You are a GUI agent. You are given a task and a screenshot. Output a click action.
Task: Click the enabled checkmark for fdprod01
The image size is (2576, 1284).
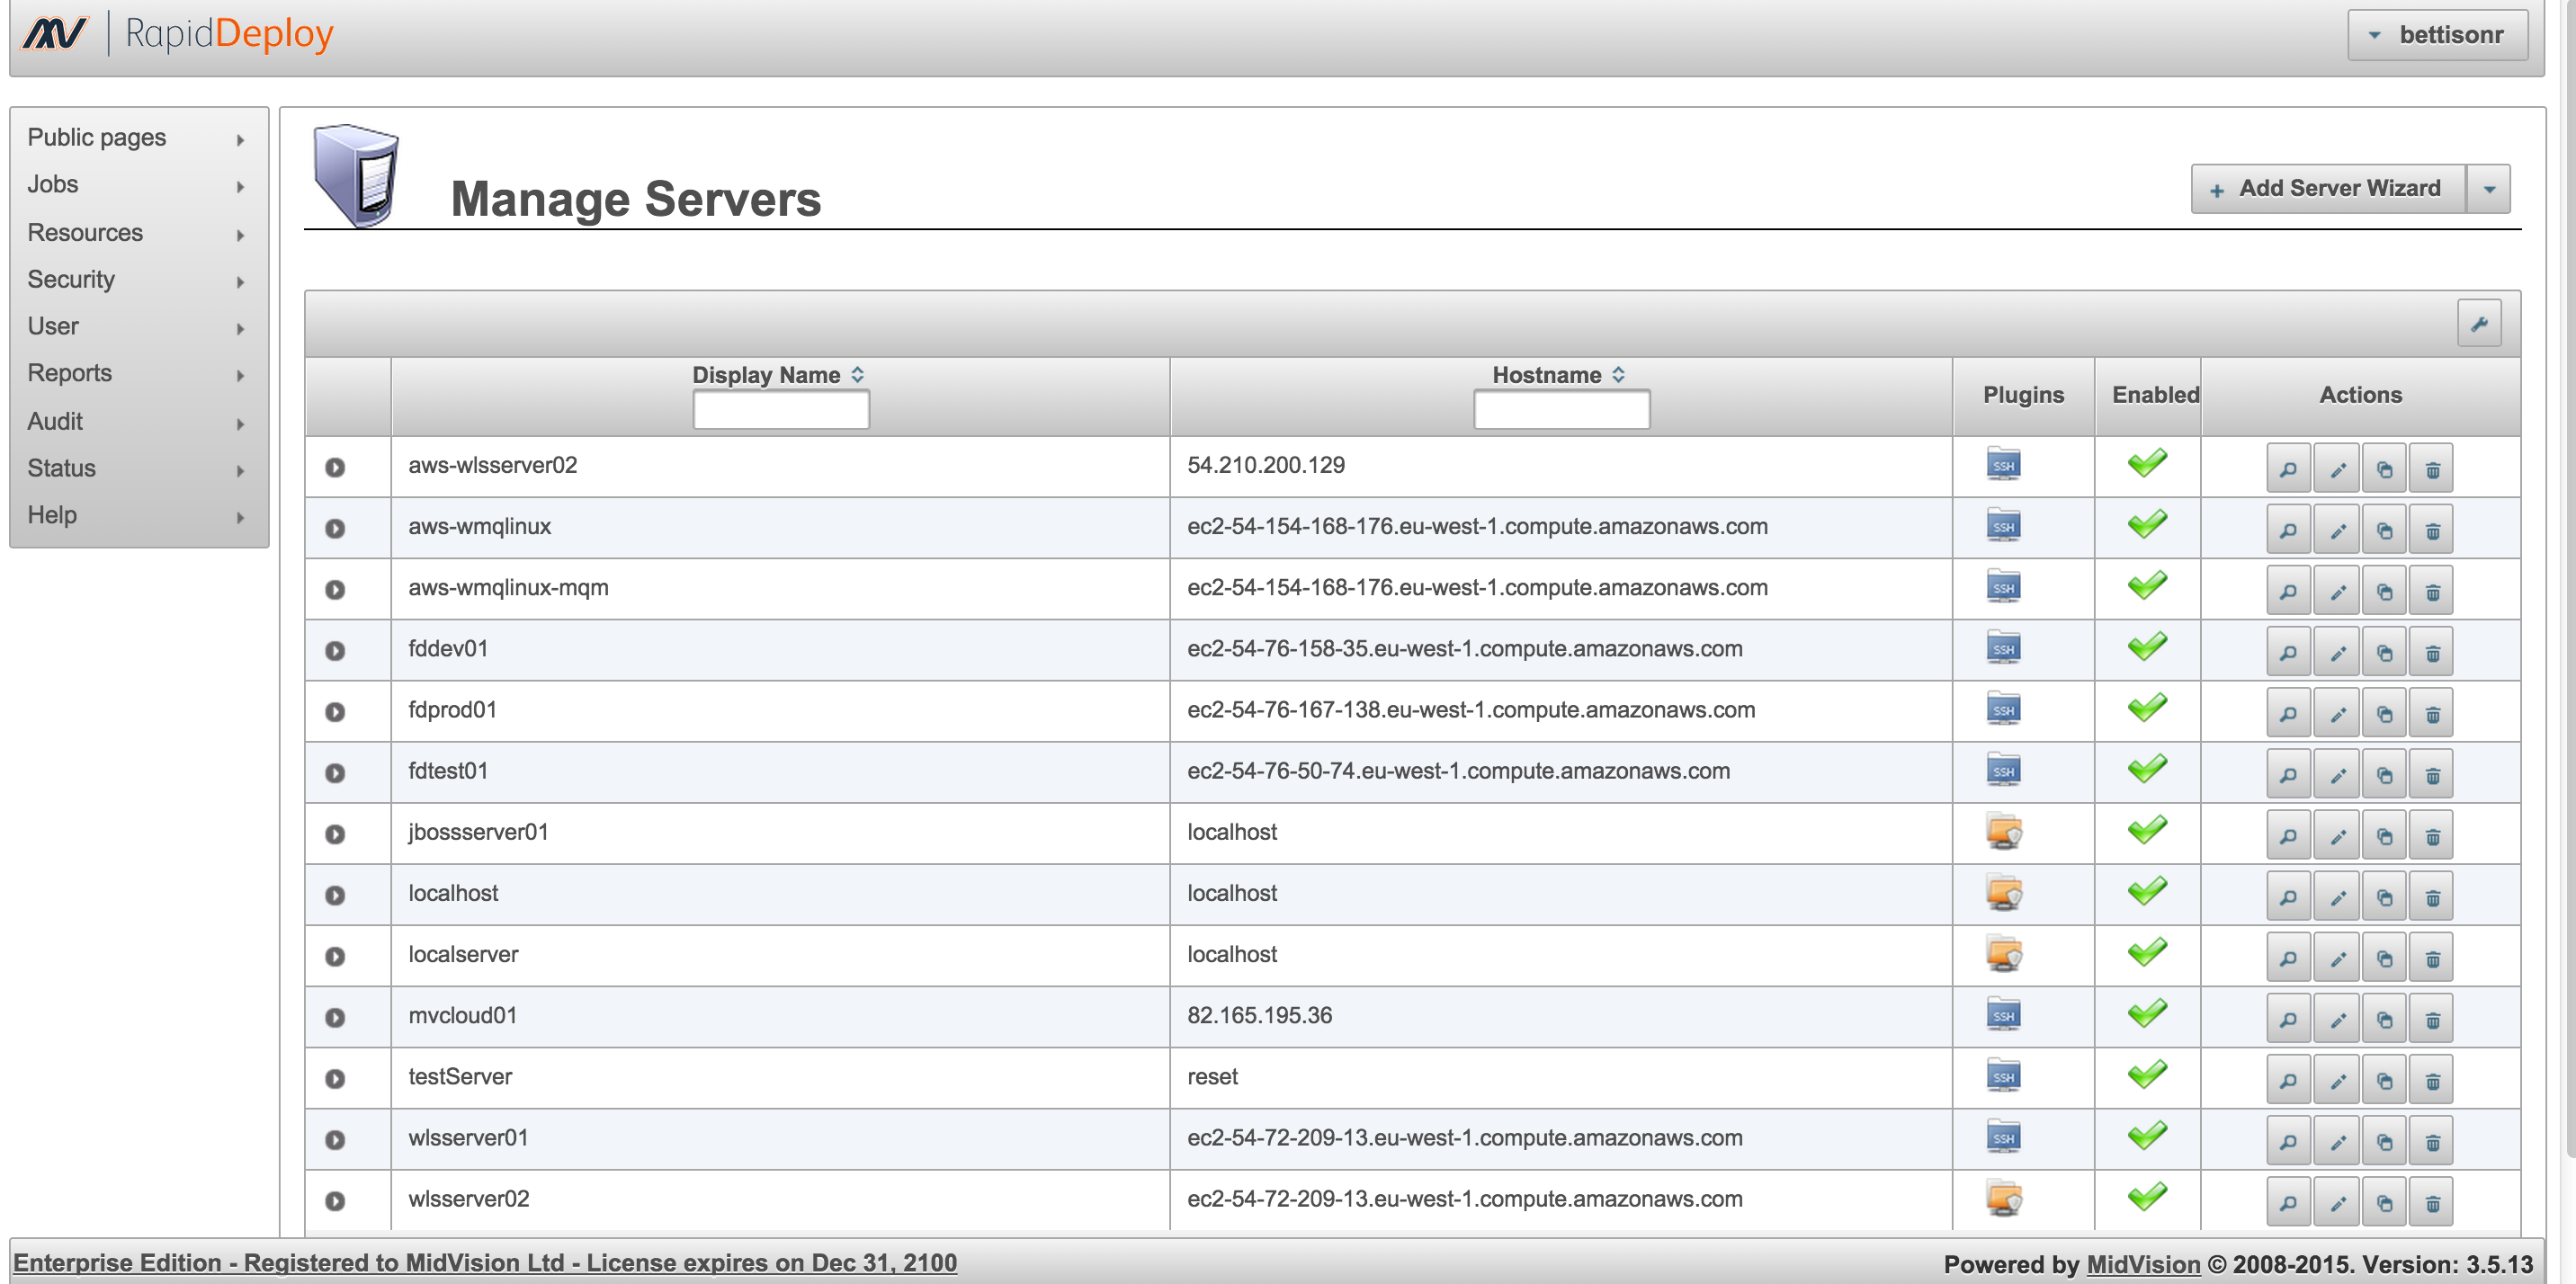[x=2147, y=708]
